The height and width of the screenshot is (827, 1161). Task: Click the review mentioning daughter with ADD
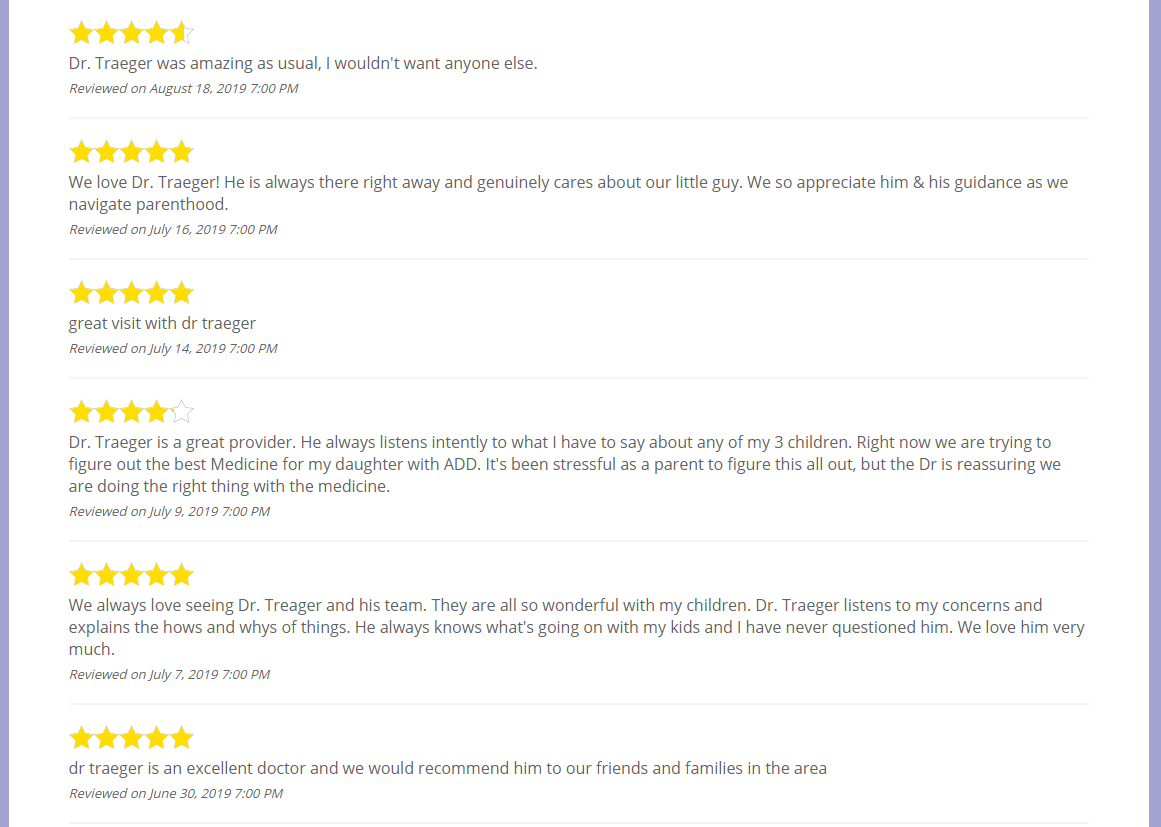pos(565,464)
